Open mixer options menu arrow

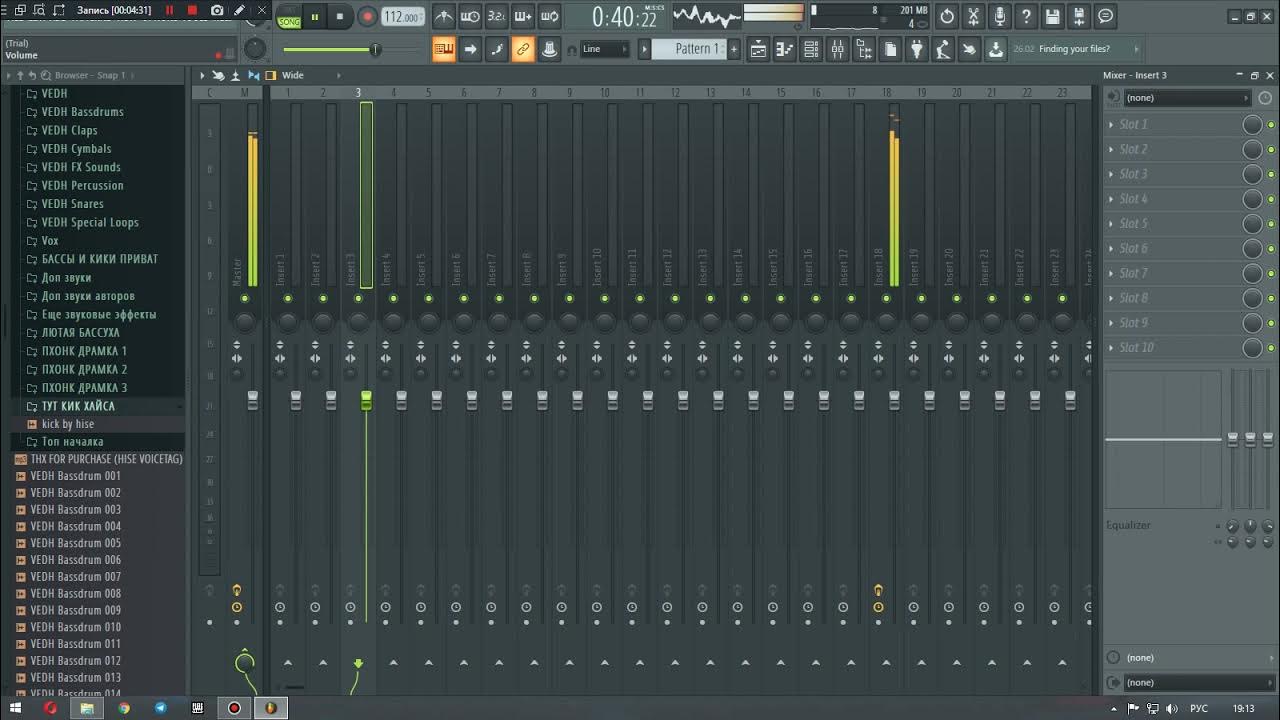click(202, 75)
